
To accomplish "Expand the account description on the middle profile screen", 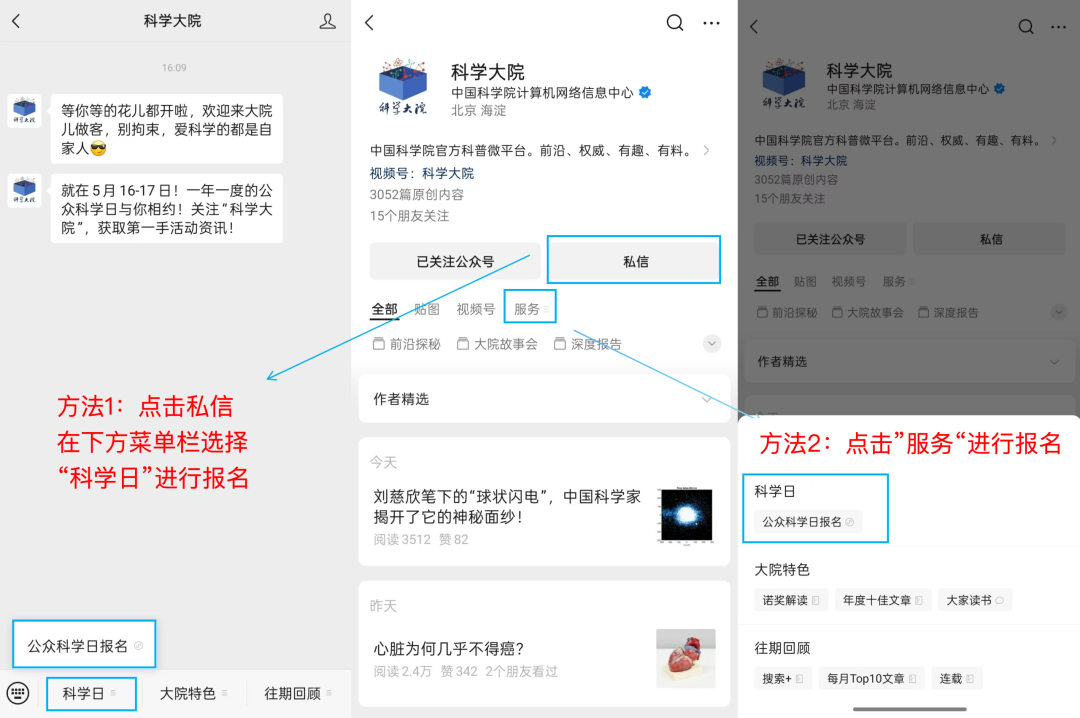I will [x=707, y=150].
